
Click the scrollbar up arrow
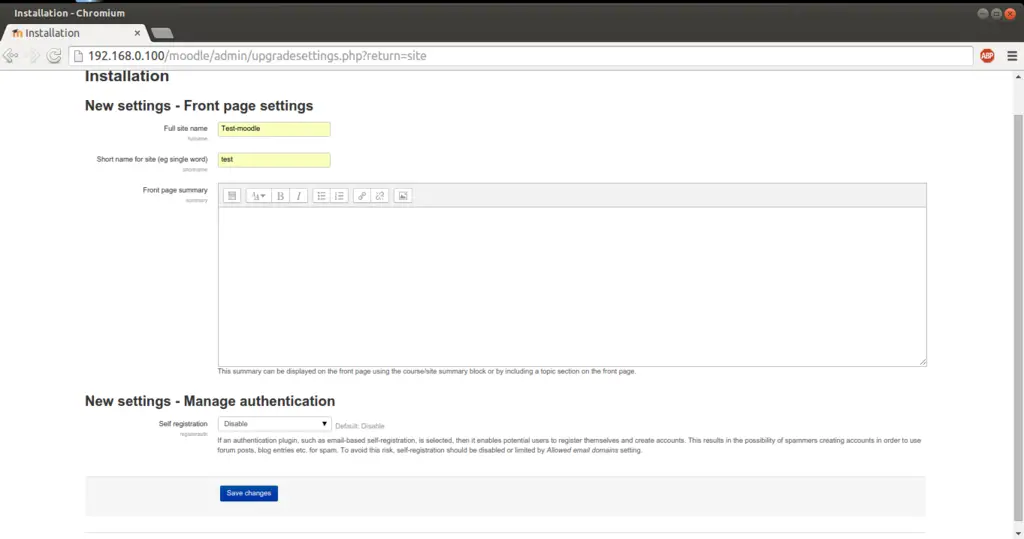(x=1018, y=76)
